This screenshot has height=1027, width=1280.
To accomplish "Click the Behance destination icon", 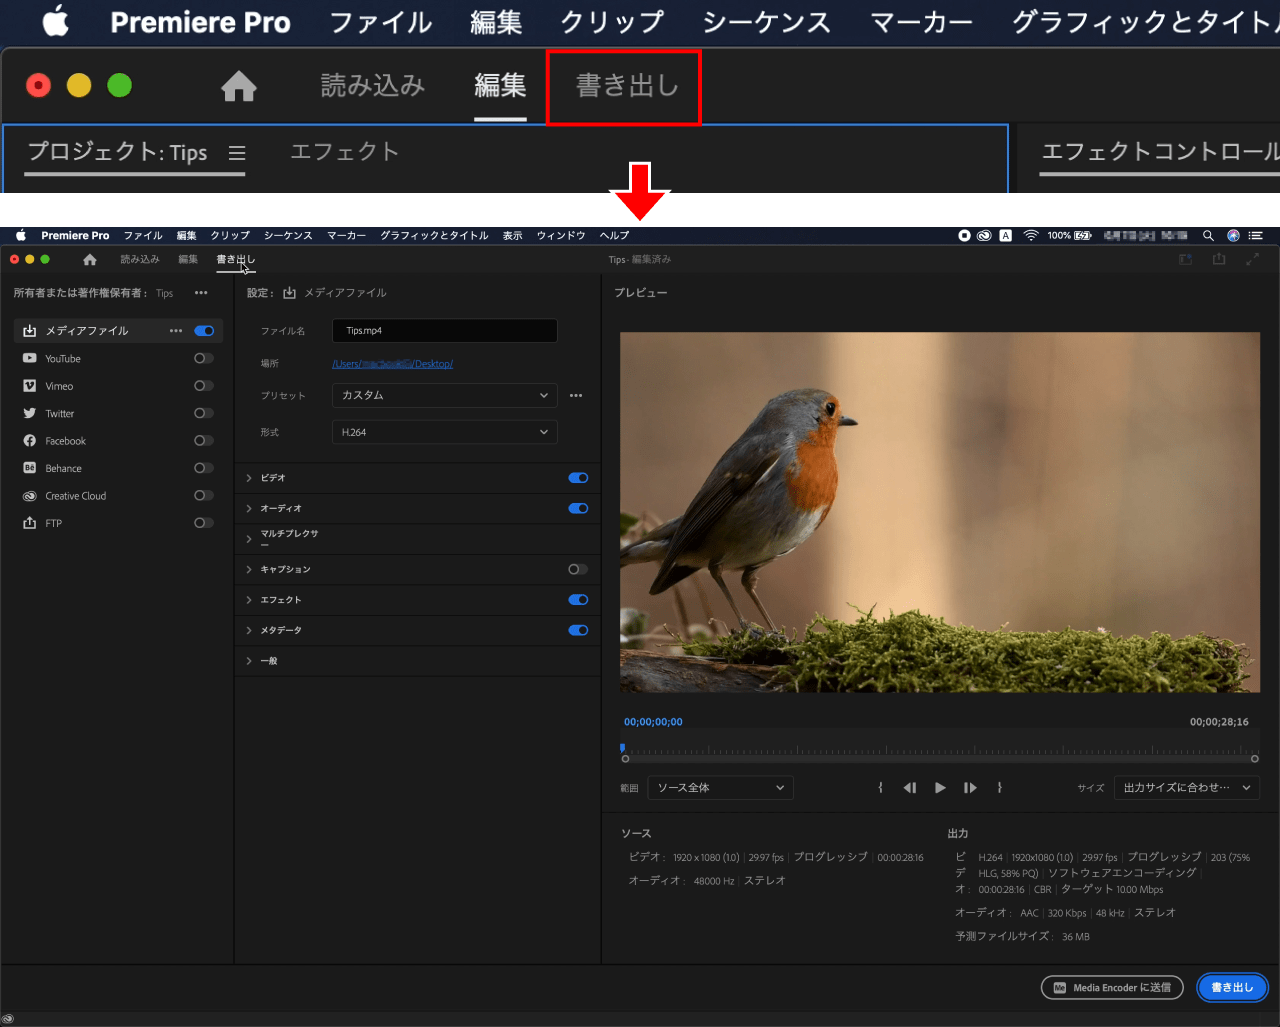I will (30, 468).
